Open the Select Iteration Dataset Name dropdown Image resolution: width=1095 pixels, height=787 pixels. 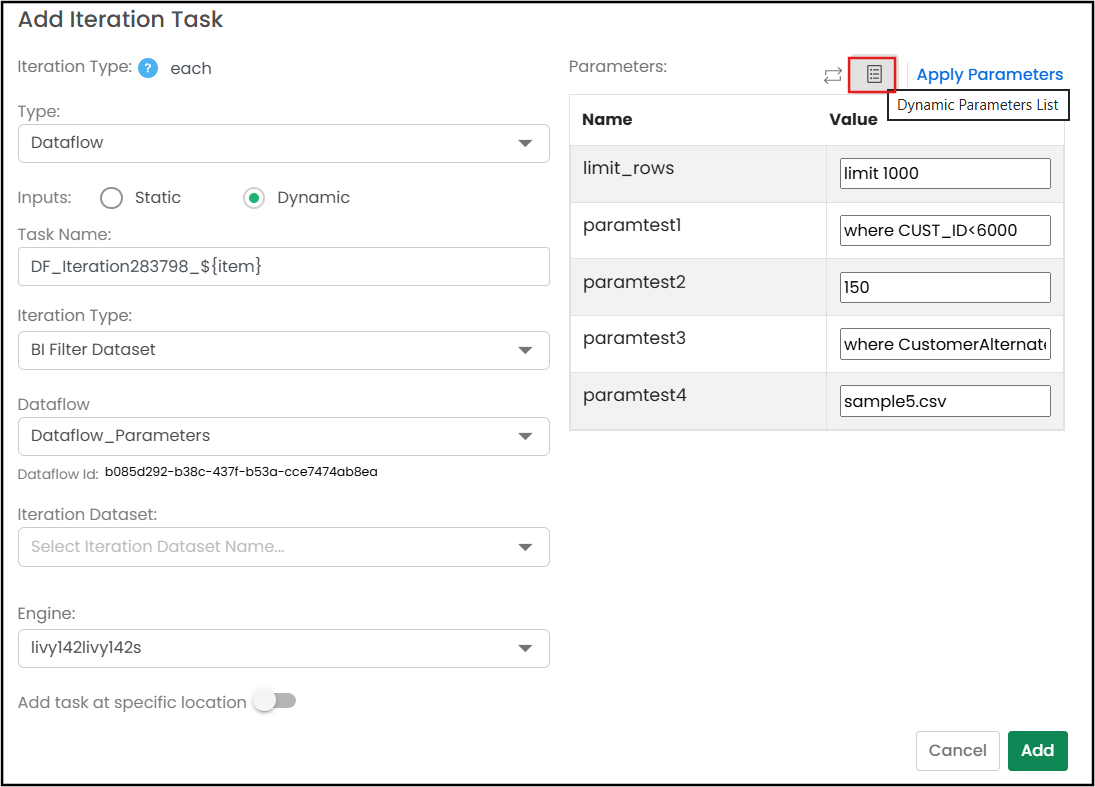pos(284,547)
